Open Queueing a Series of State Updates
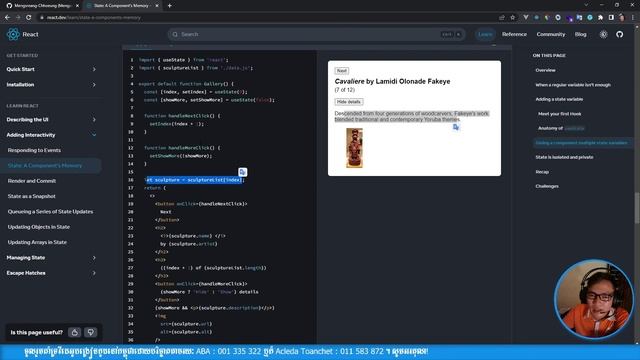The height and width of the screenshot is (360, 640). coord(50,211)
